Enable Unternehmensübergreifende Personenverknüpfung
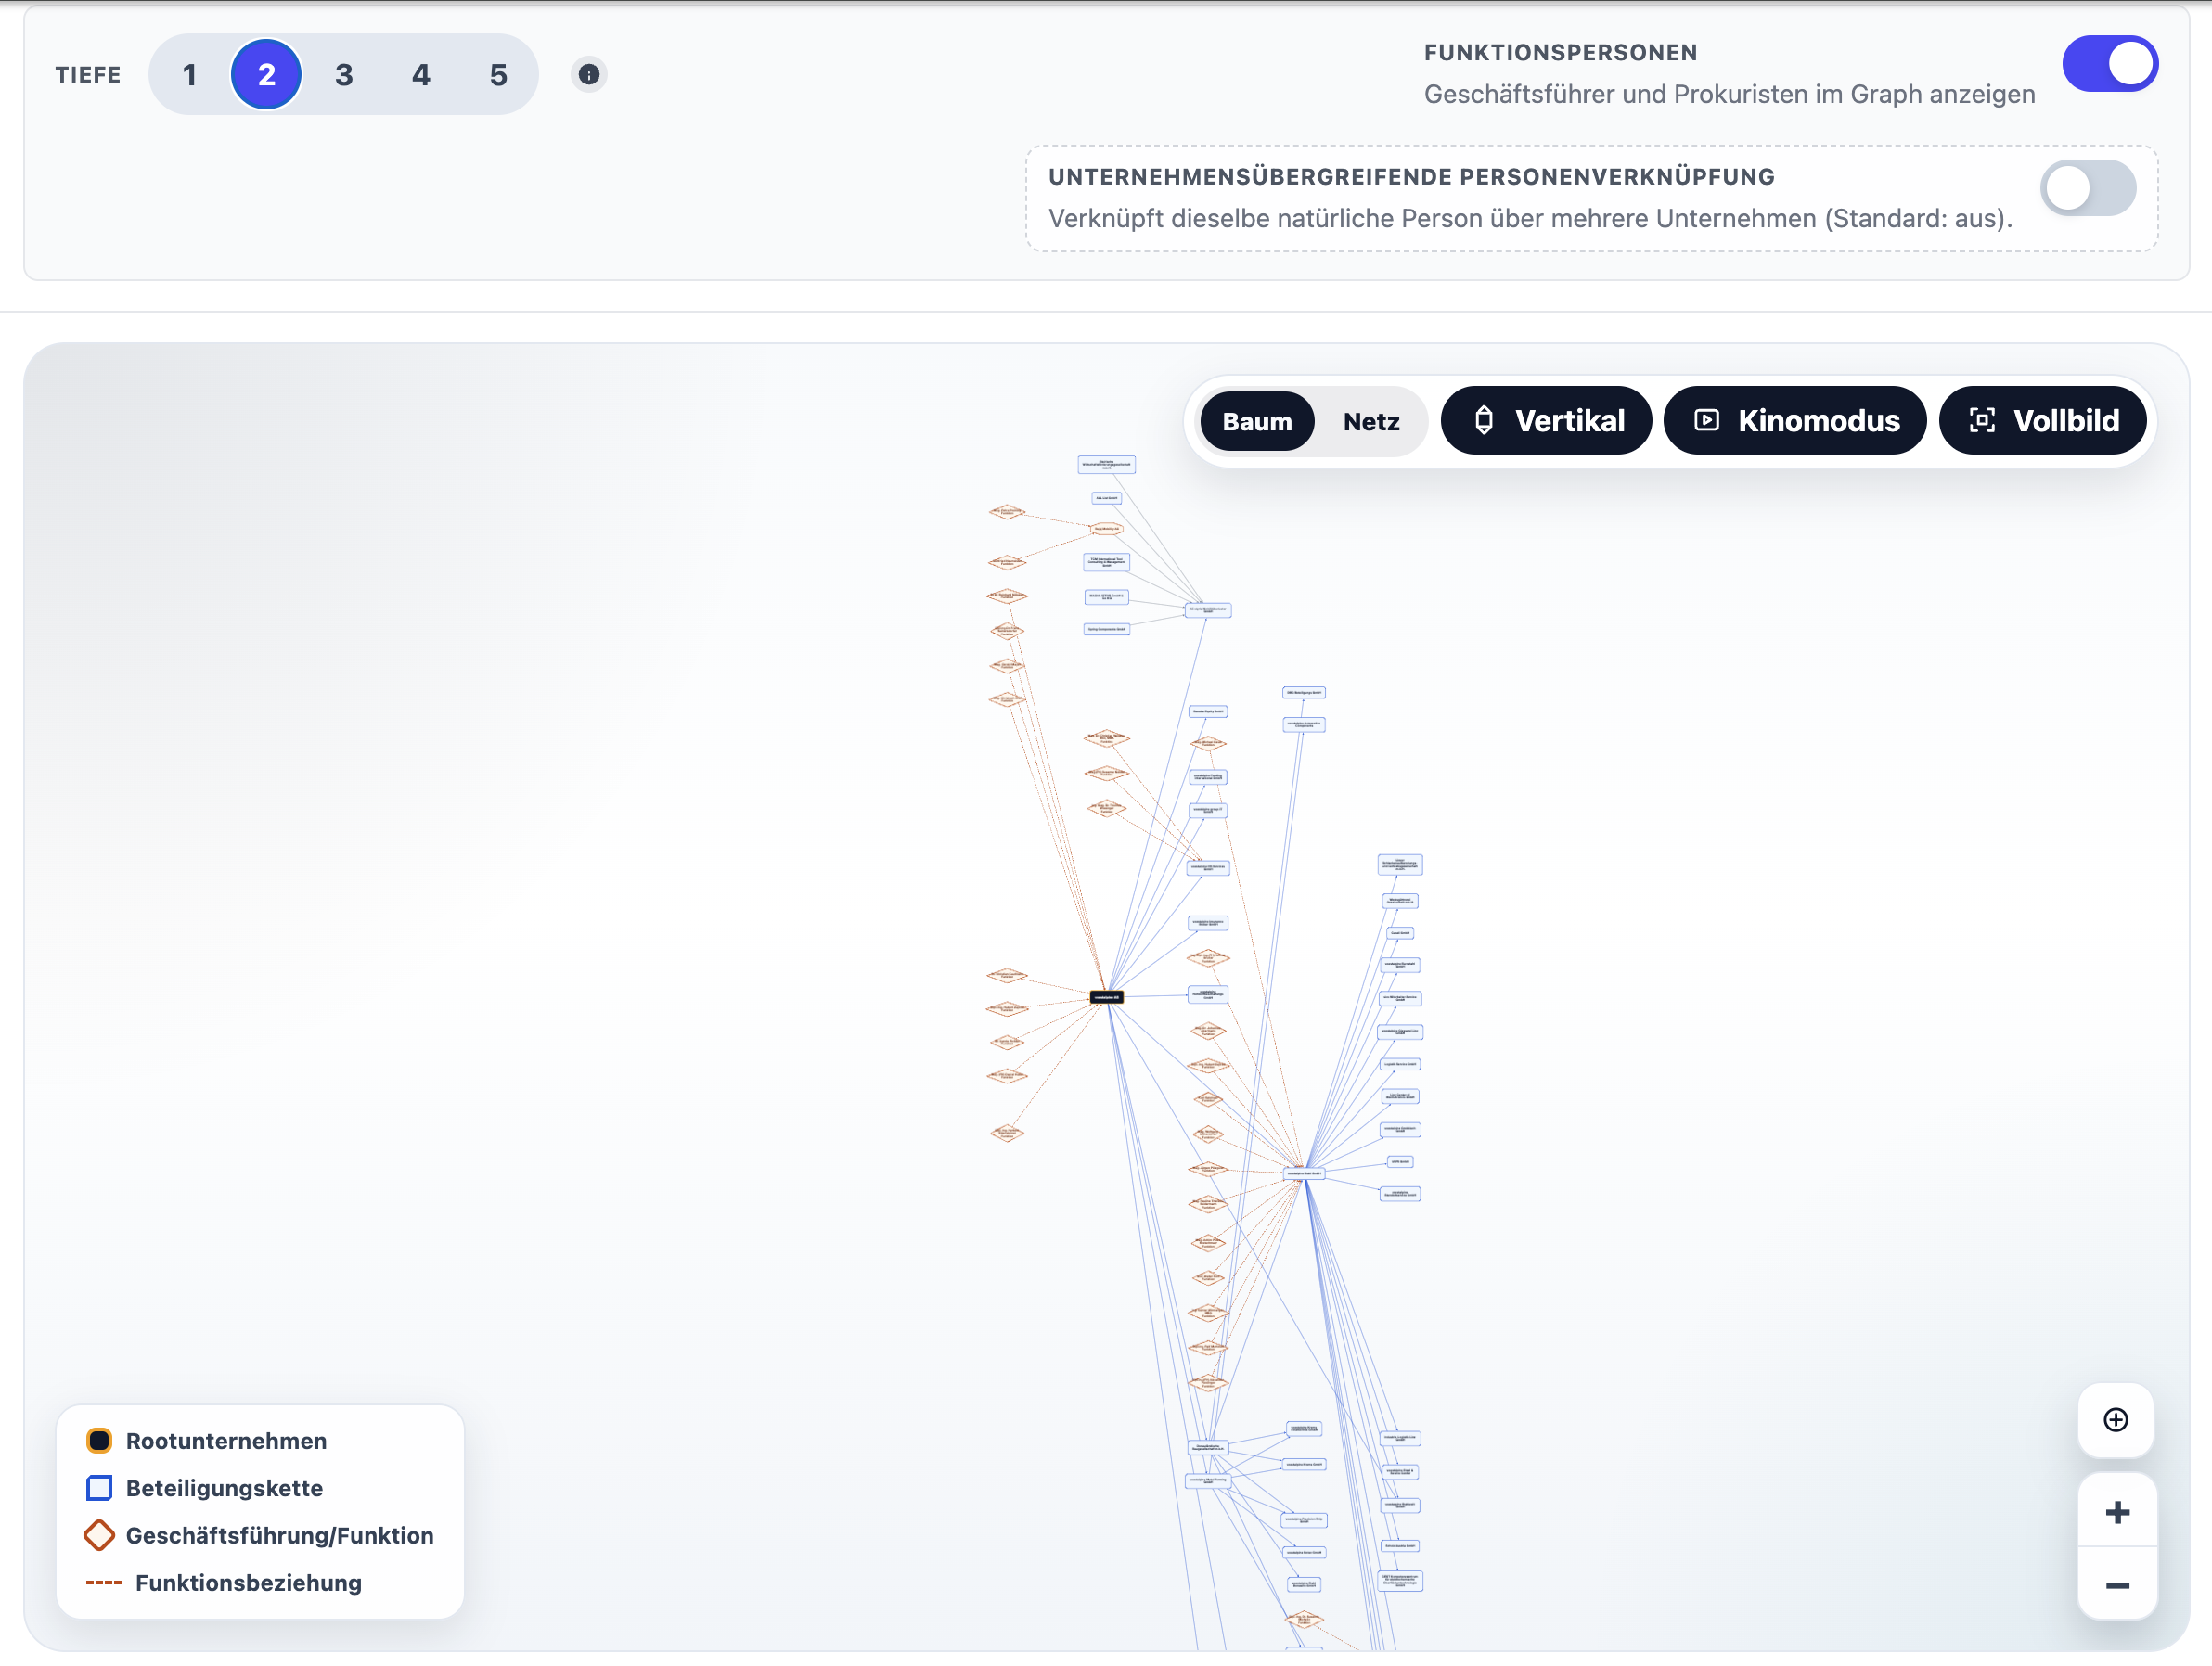The height and width of the screenshot is (1666, 2212). (x=2089, y=188)
